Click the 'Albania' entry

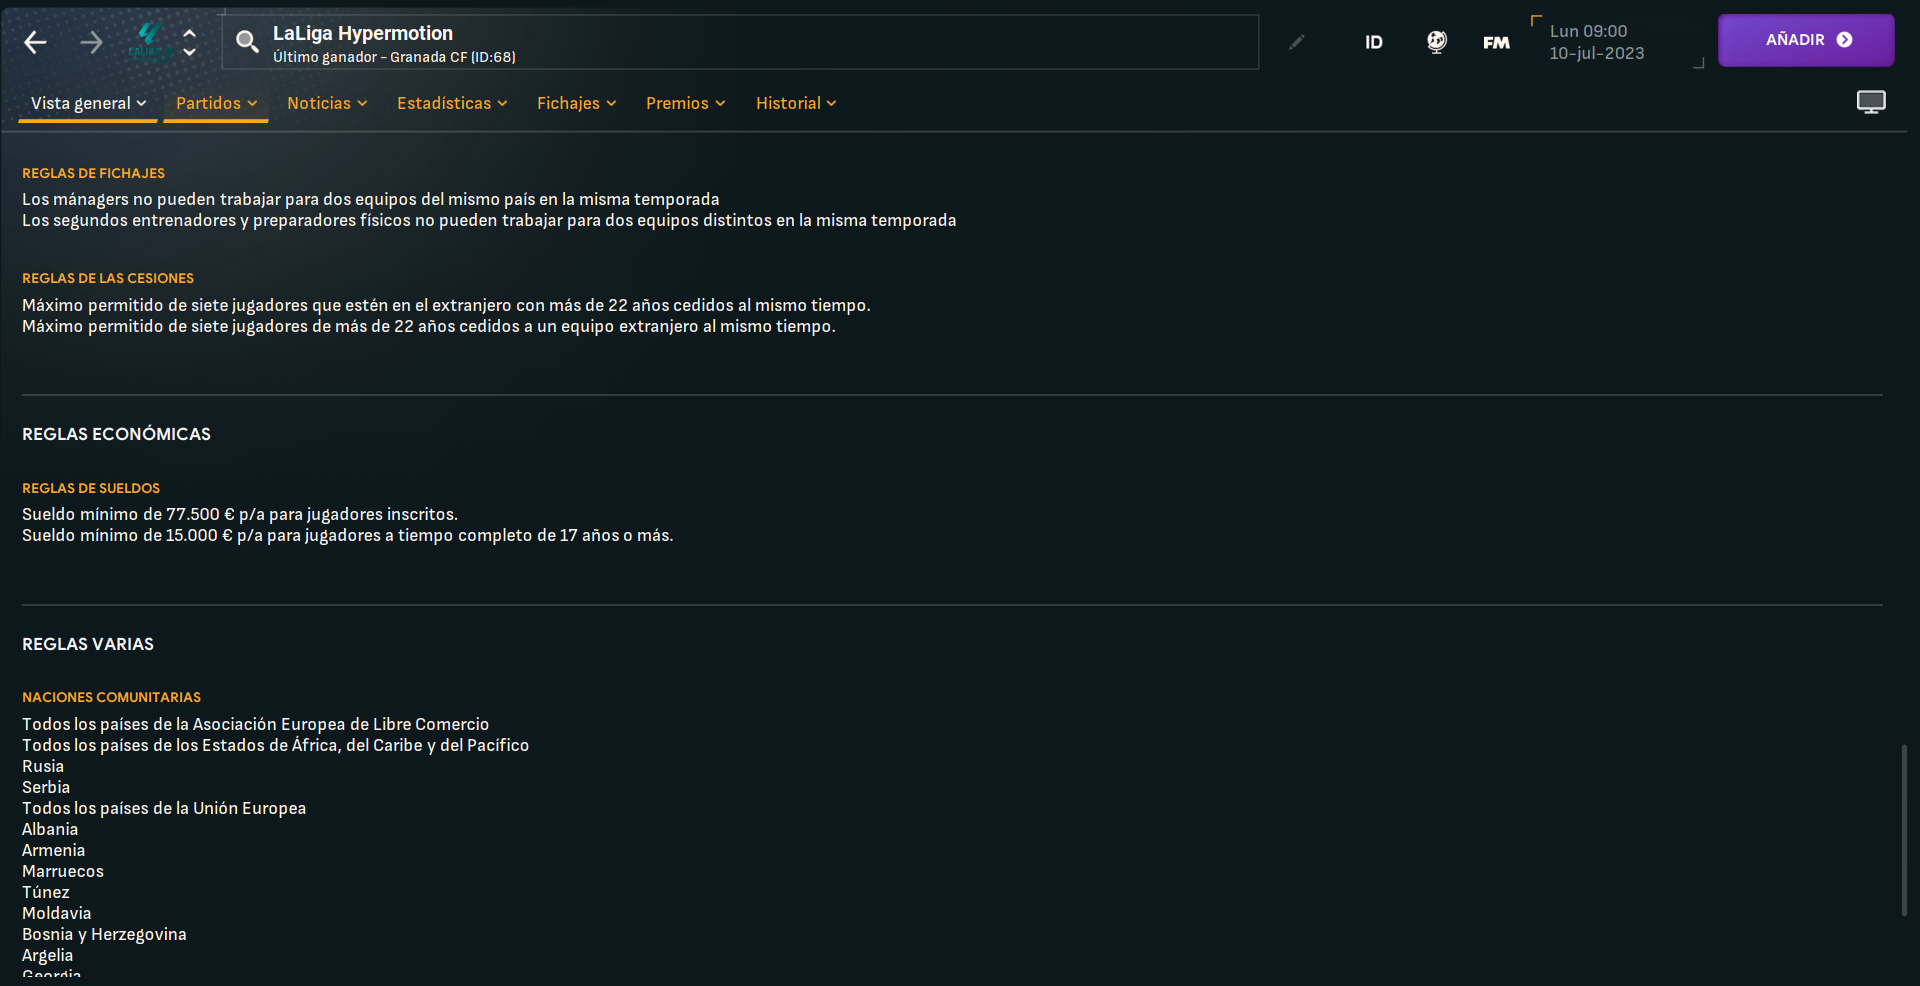click(x=50, y=829)
